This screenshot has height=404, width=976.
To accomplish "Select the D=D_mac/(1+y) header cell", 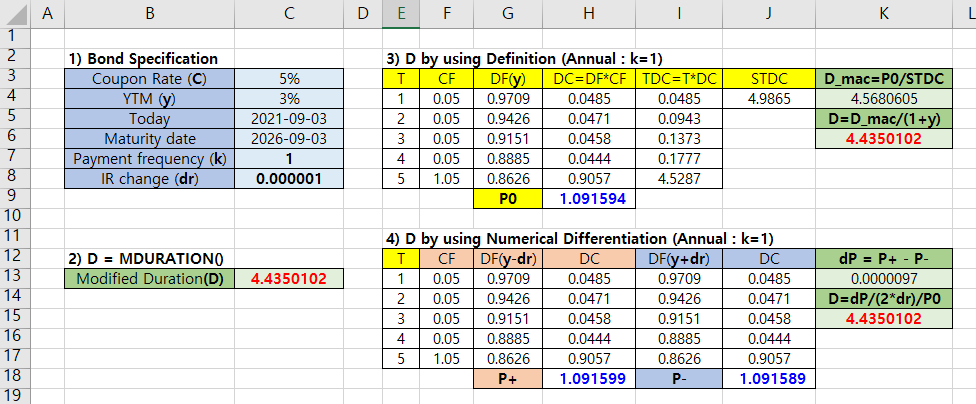I will click(884, 119).
